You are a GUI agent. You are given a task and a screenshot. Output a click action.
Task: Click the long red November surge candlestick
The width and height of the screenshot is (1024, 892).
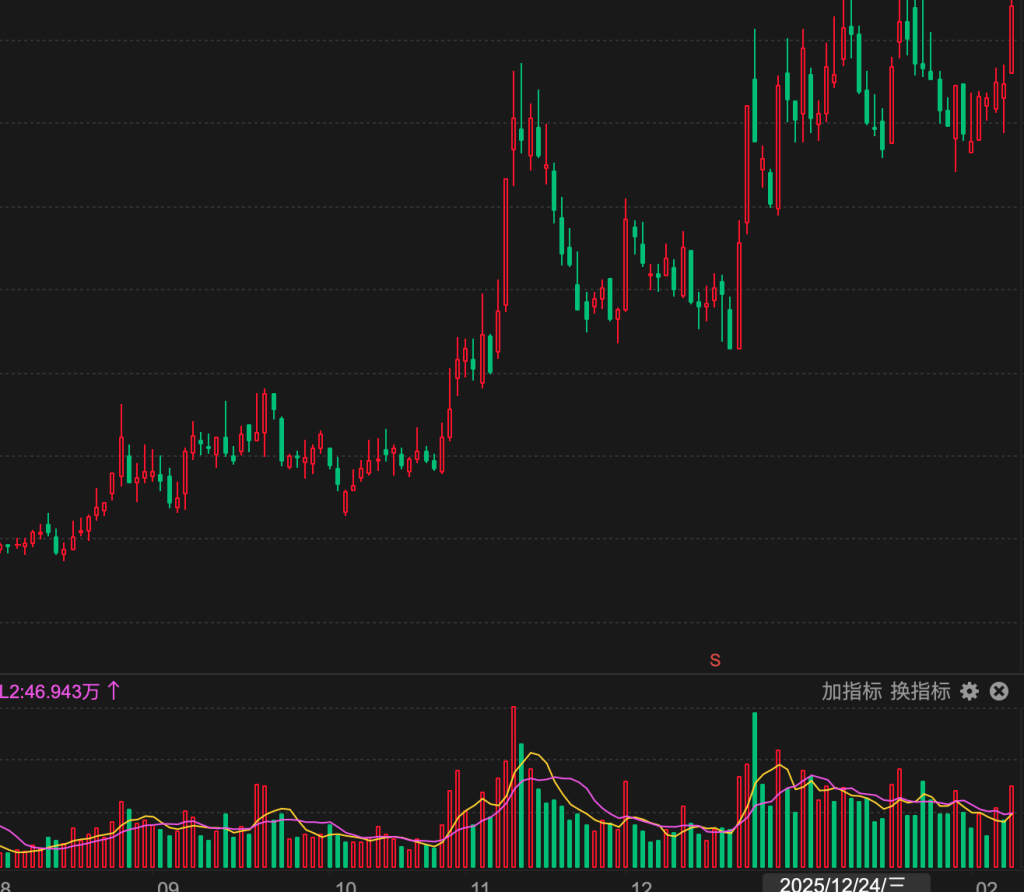click(505, 243)
